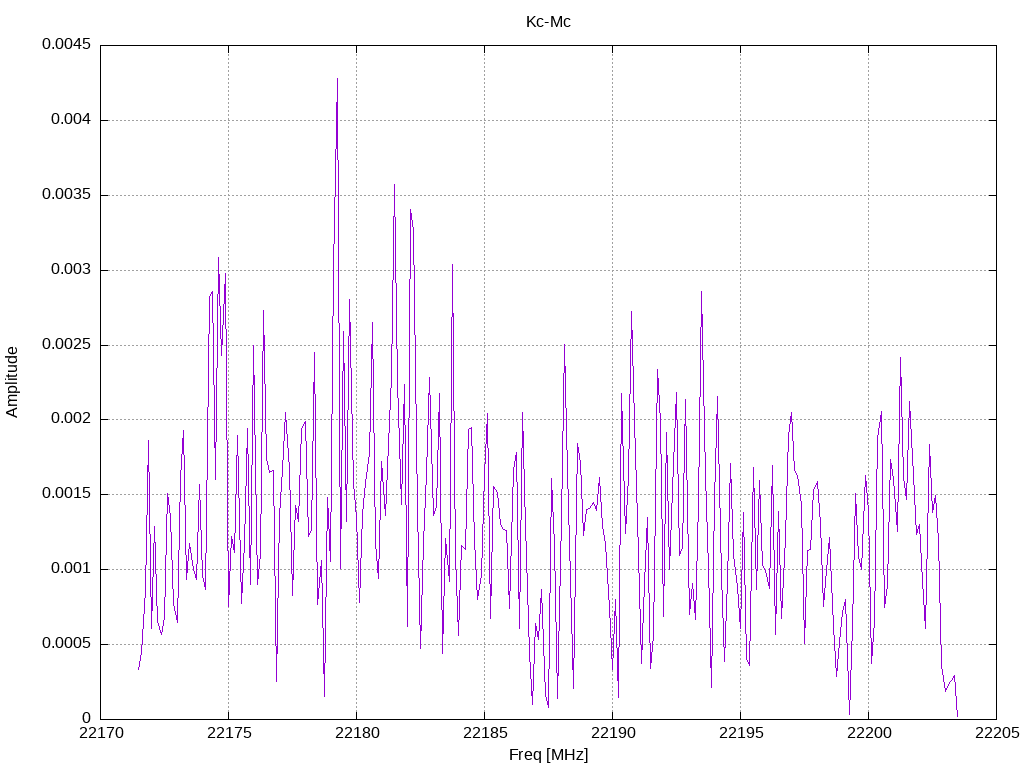Click x-axis tick label 22190

coord(613,733)
